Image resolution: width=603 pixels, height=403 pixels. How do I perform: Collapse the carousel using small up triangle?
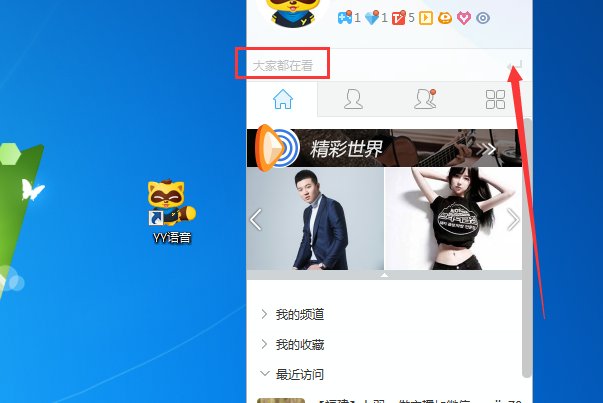click(x=384, y=275)
